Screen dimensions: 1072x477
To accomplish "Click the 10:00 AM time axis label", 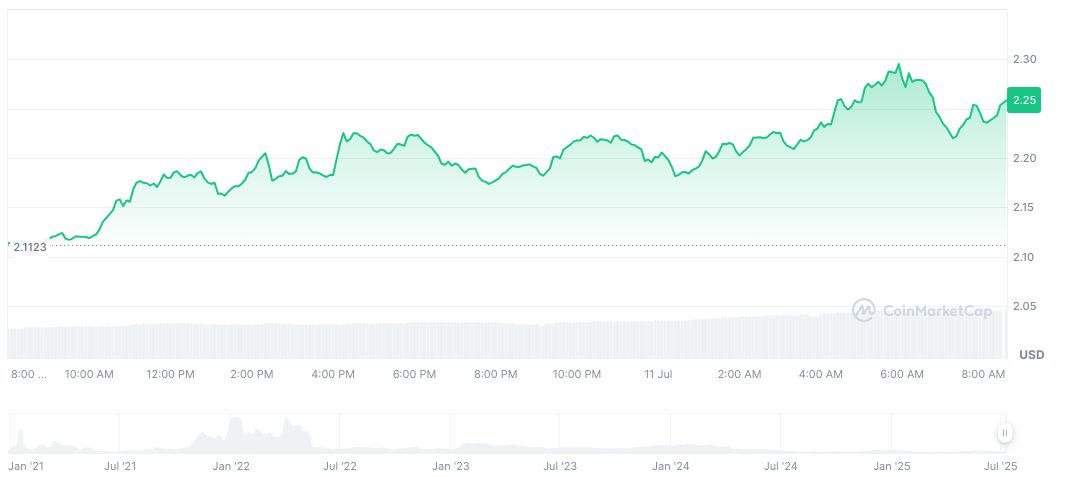I will pyautogui.click(x=89, y=374).
